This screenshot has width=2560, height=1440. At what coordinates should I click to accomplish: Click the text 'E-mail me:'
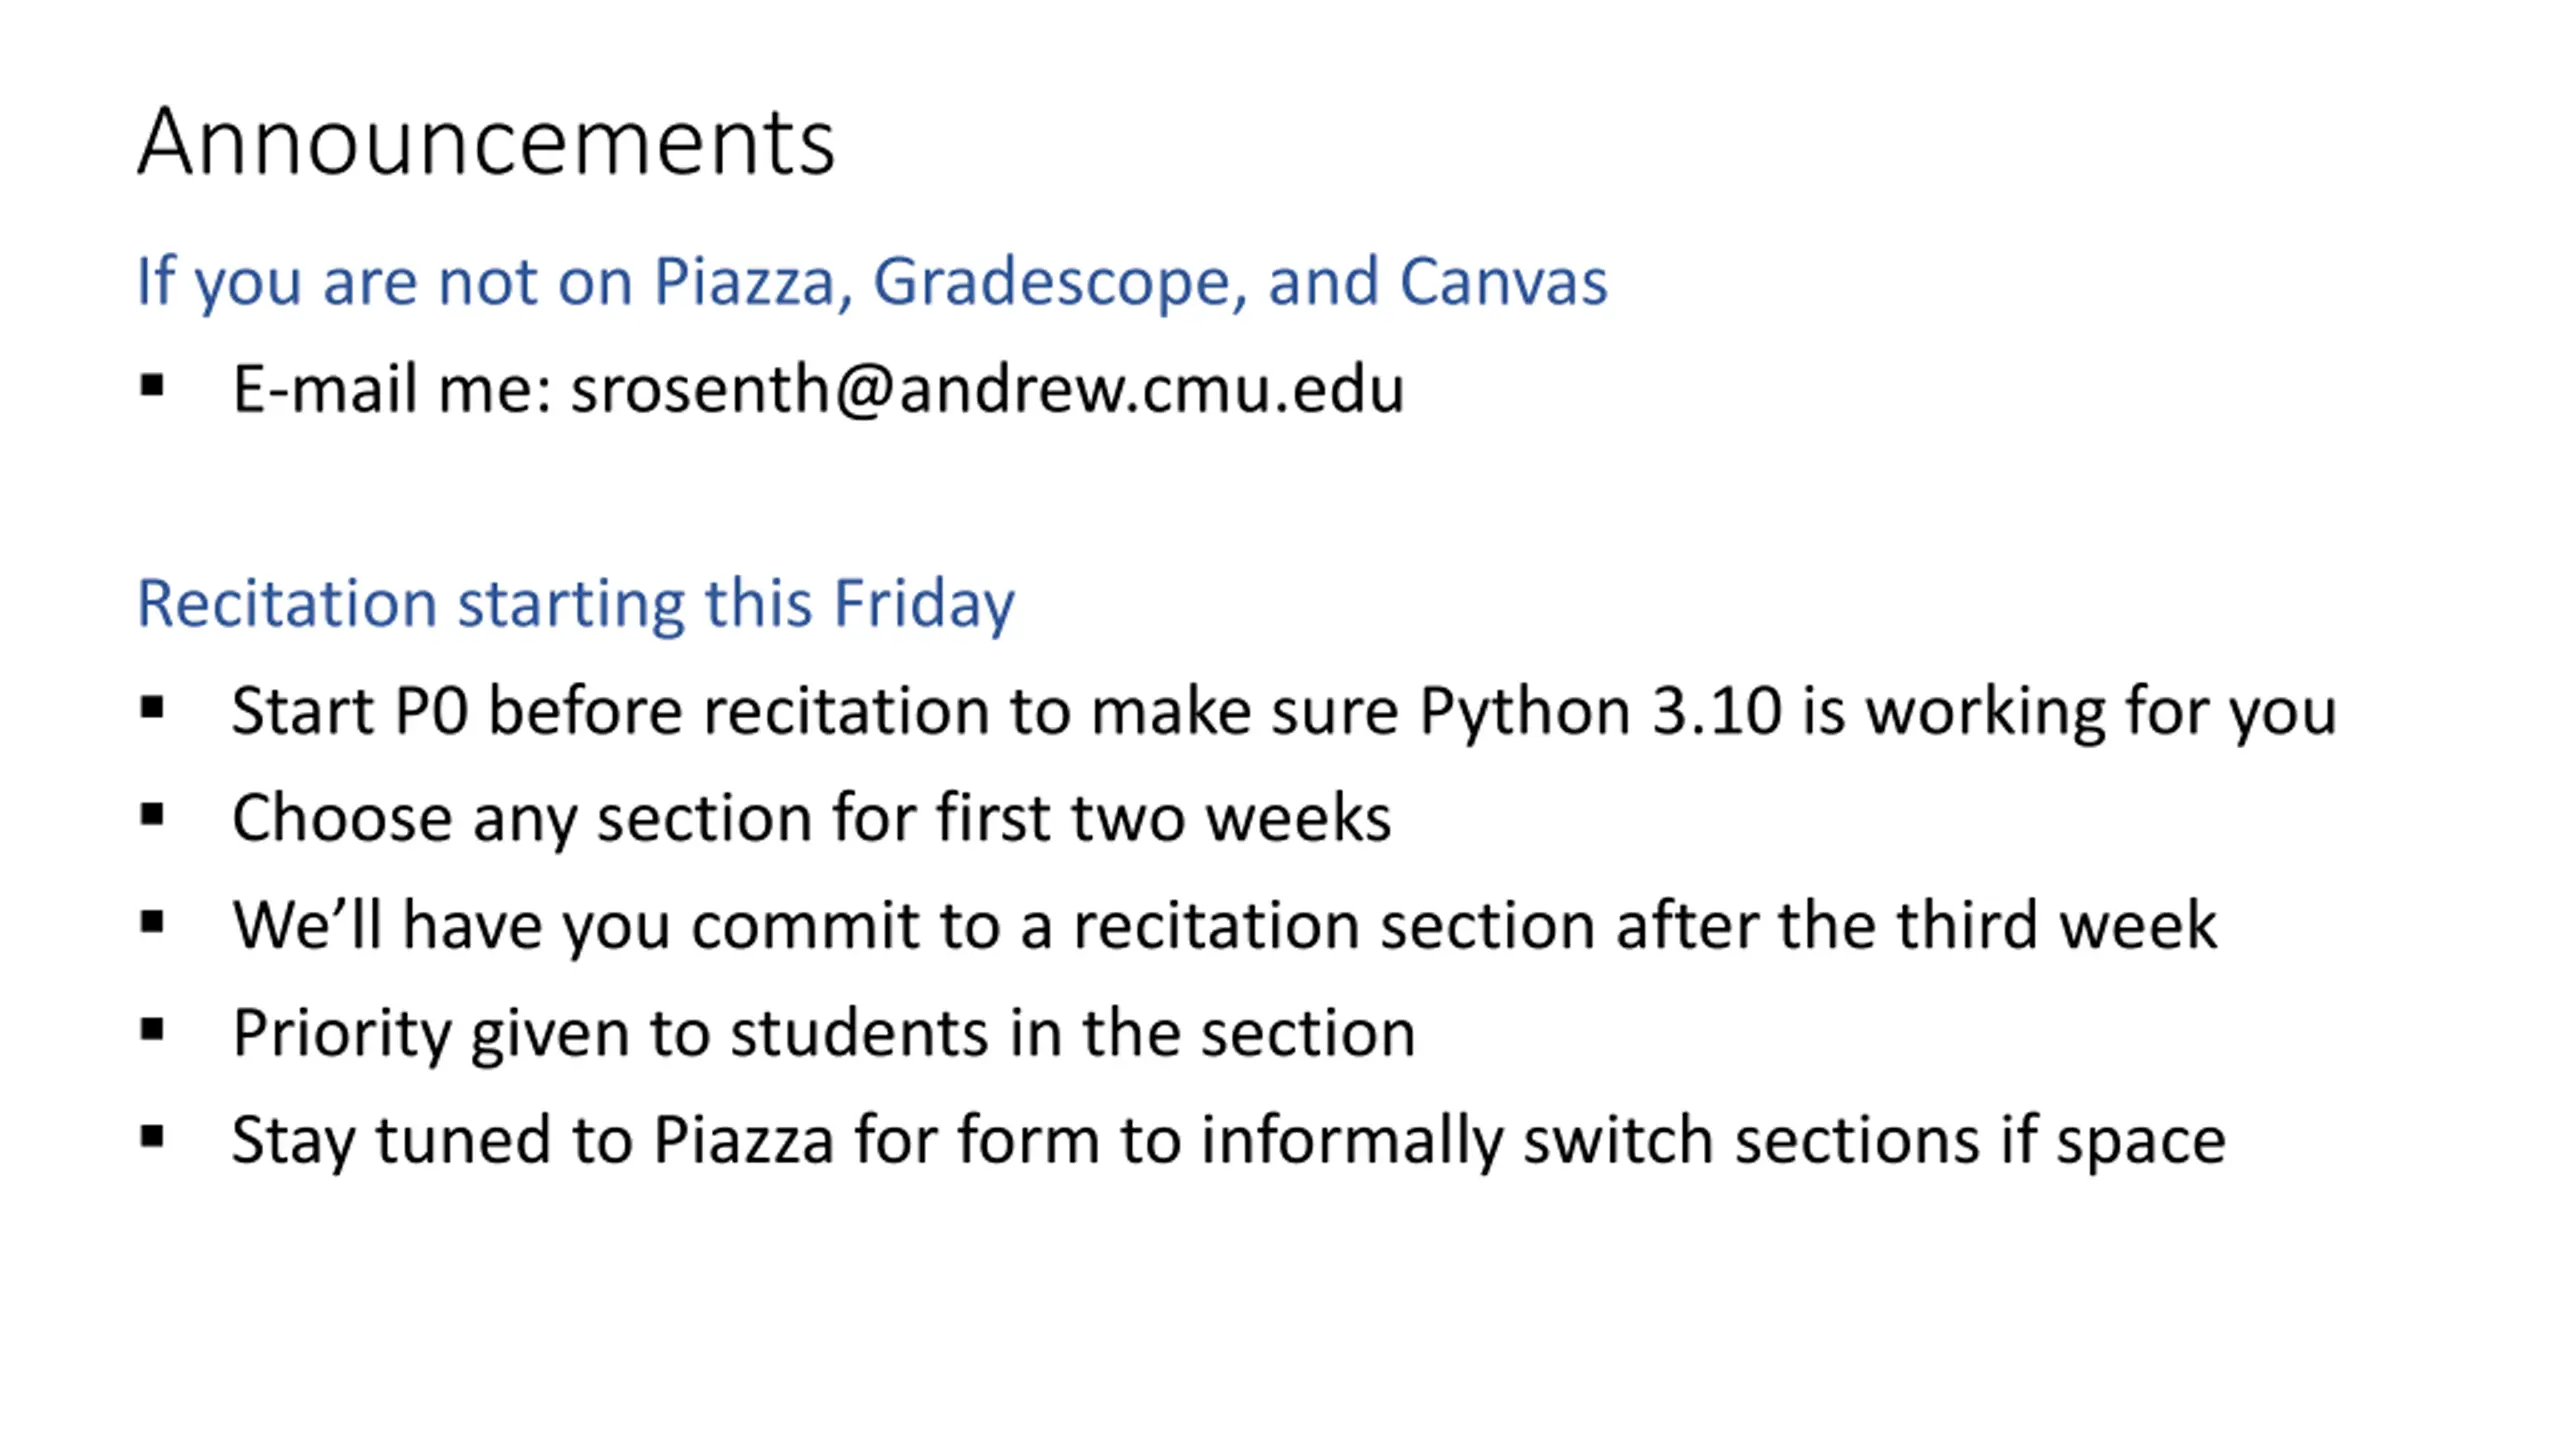[393, 388]
